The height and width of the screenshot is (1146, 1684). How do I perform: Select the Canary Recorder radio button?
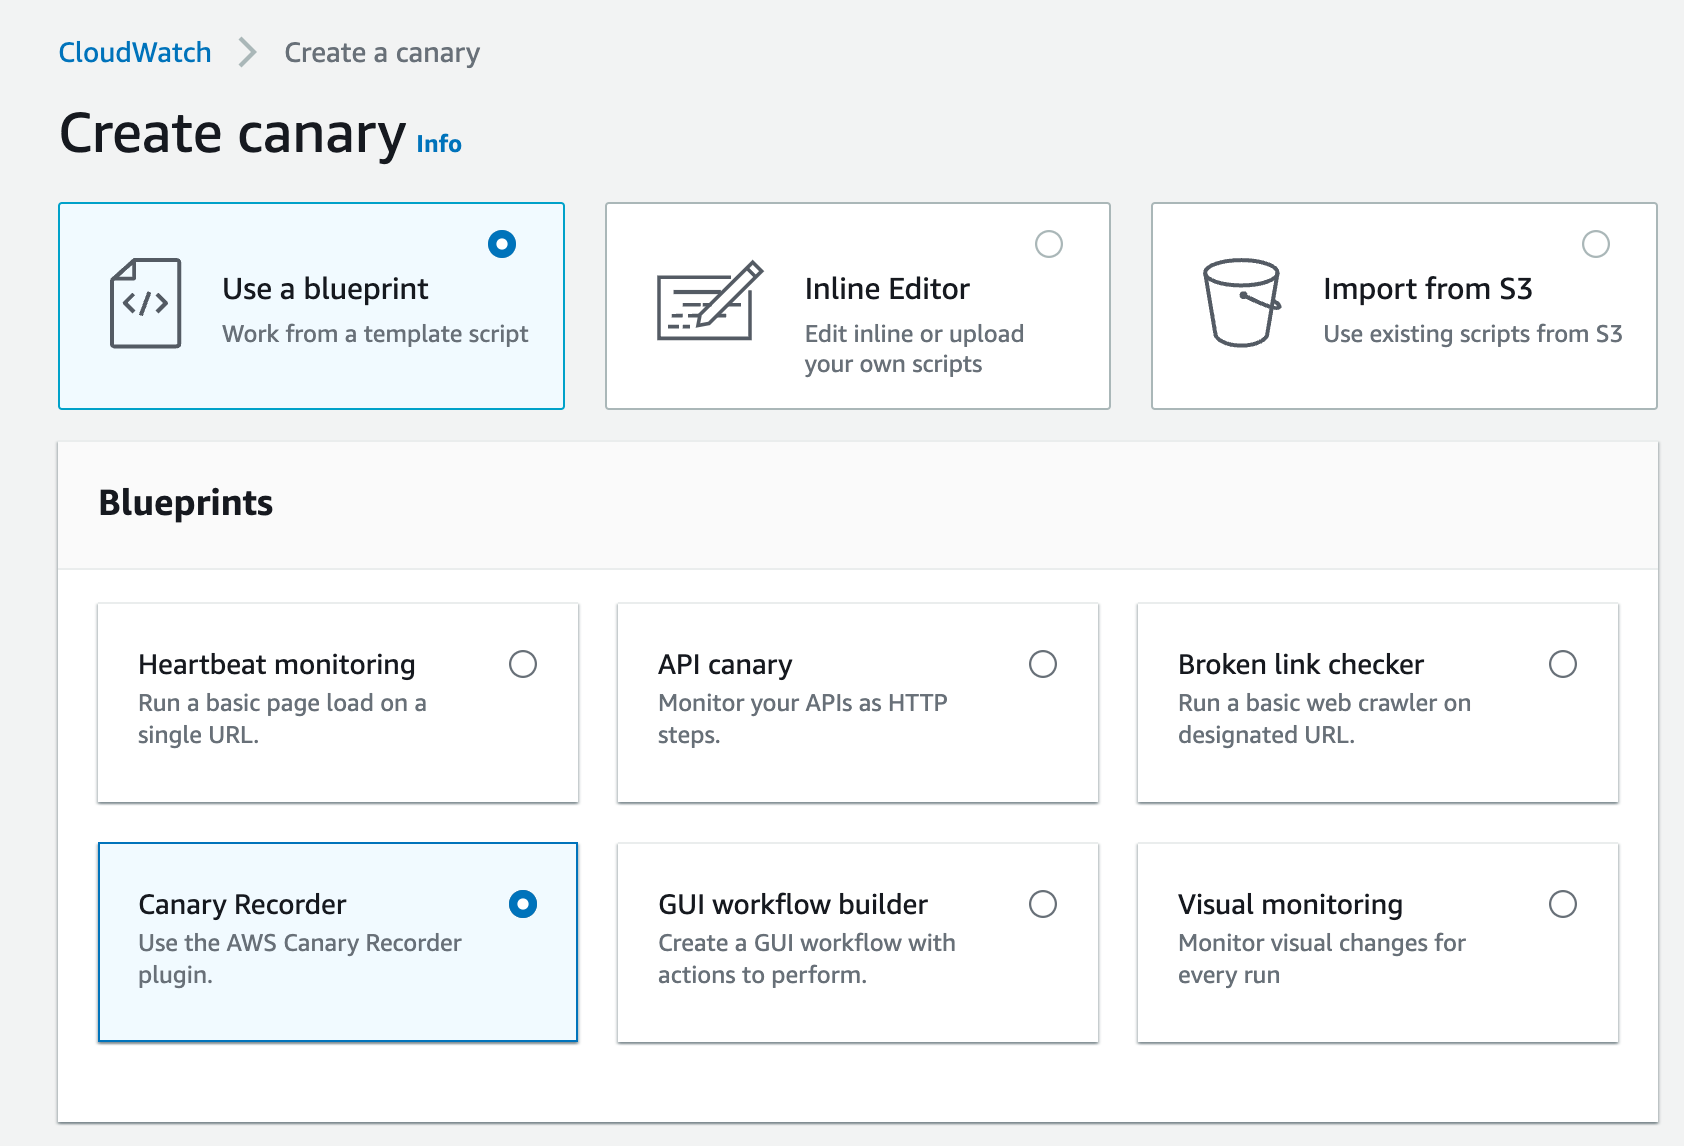point(523,904)
